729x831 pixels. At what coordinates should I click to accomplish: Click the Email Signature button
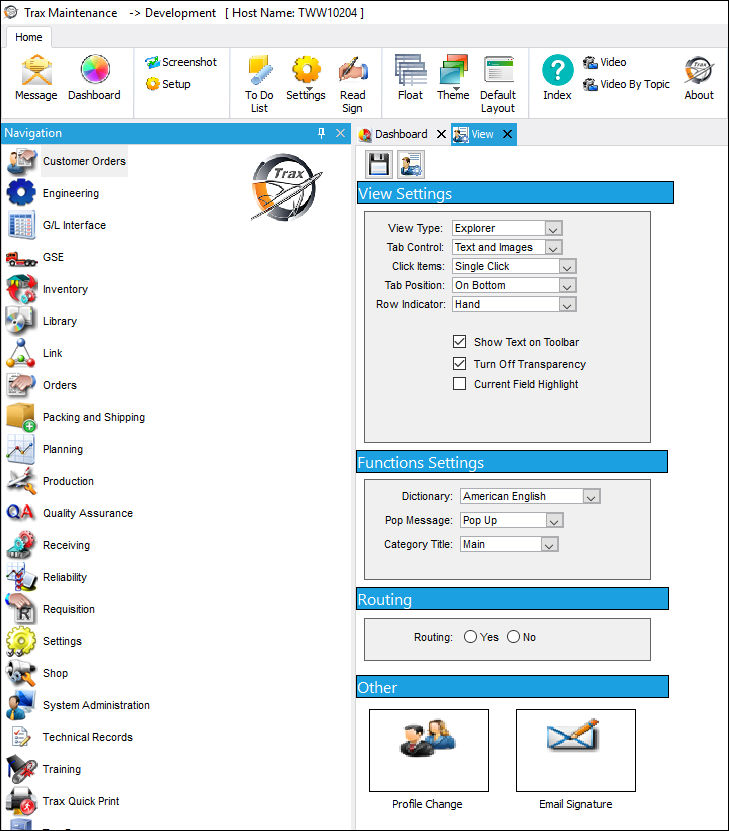tap(576, 750)
